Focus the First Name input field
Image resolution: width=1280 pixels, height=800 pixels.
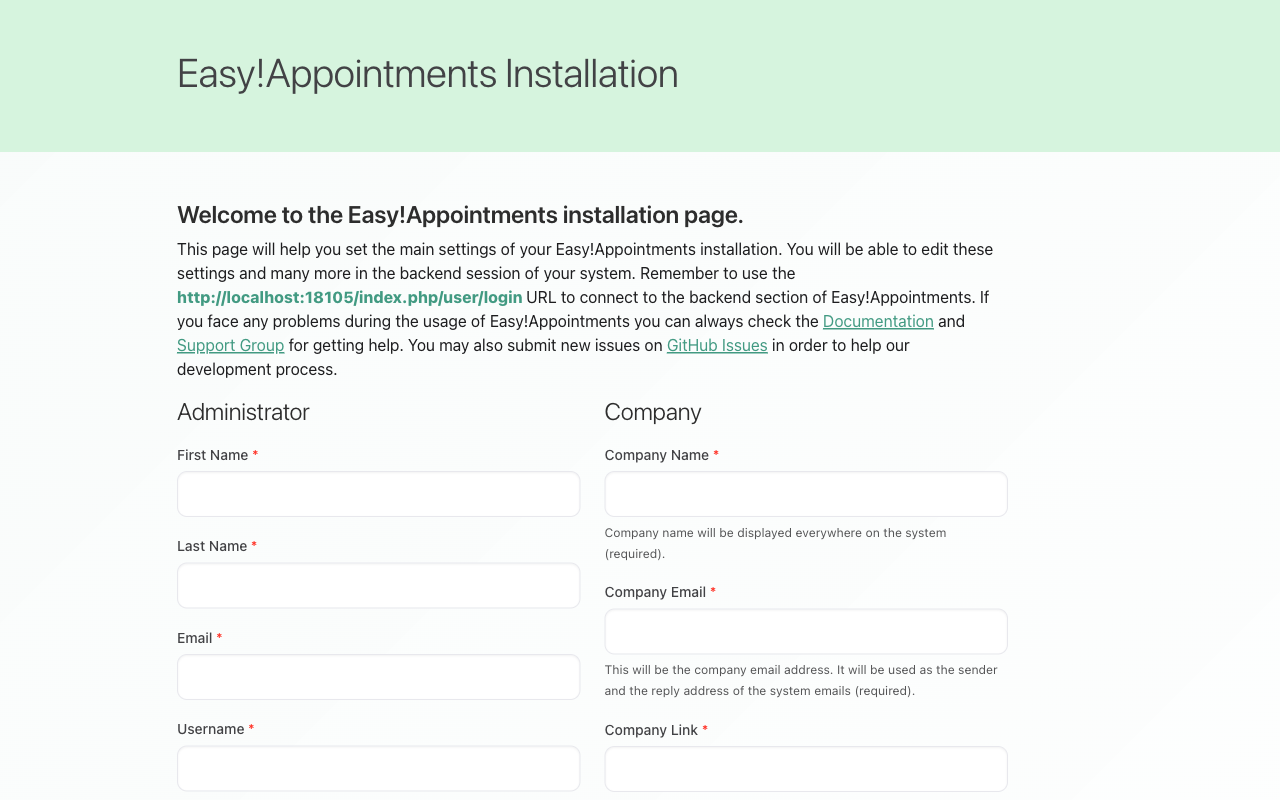(x=378, y=494)
